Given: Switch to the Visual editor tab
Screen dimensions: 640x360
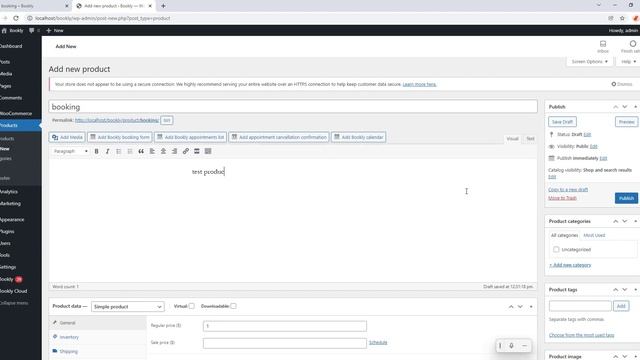Looking at the screenshot, I should (512, 139).
